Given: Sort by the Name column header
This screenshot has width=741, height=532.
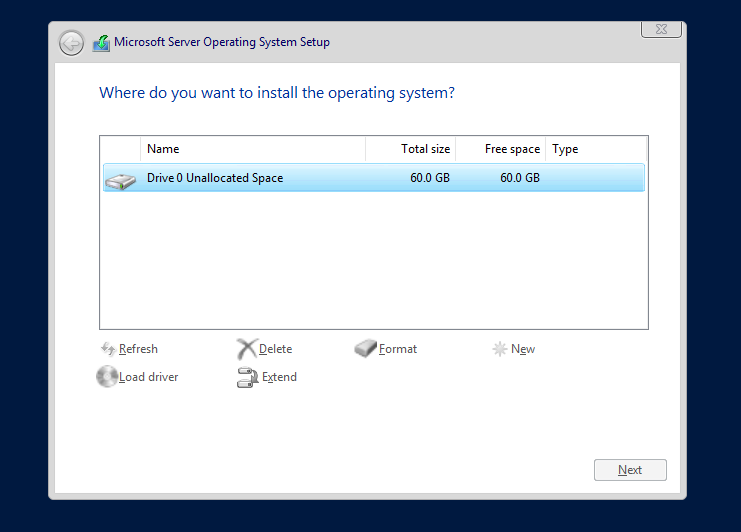Looking at the screenshot, I should click(x=253, y=149).
